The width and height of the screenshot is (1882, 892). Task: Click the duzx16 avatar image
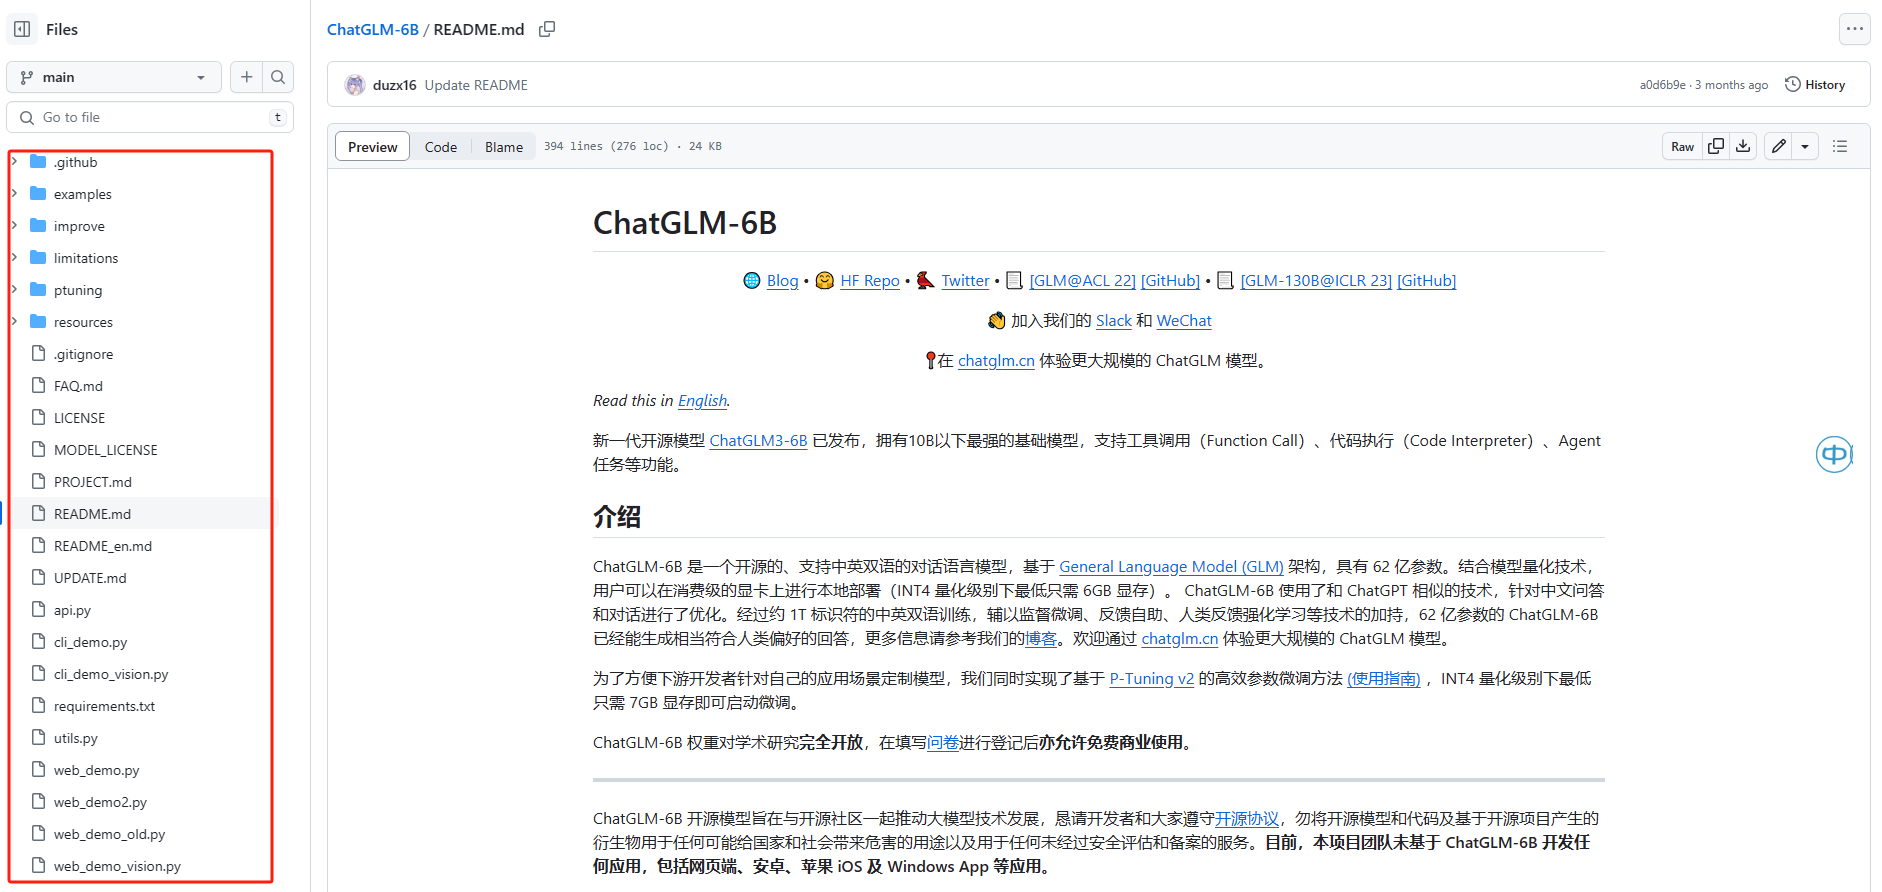(x=355, y=85)
